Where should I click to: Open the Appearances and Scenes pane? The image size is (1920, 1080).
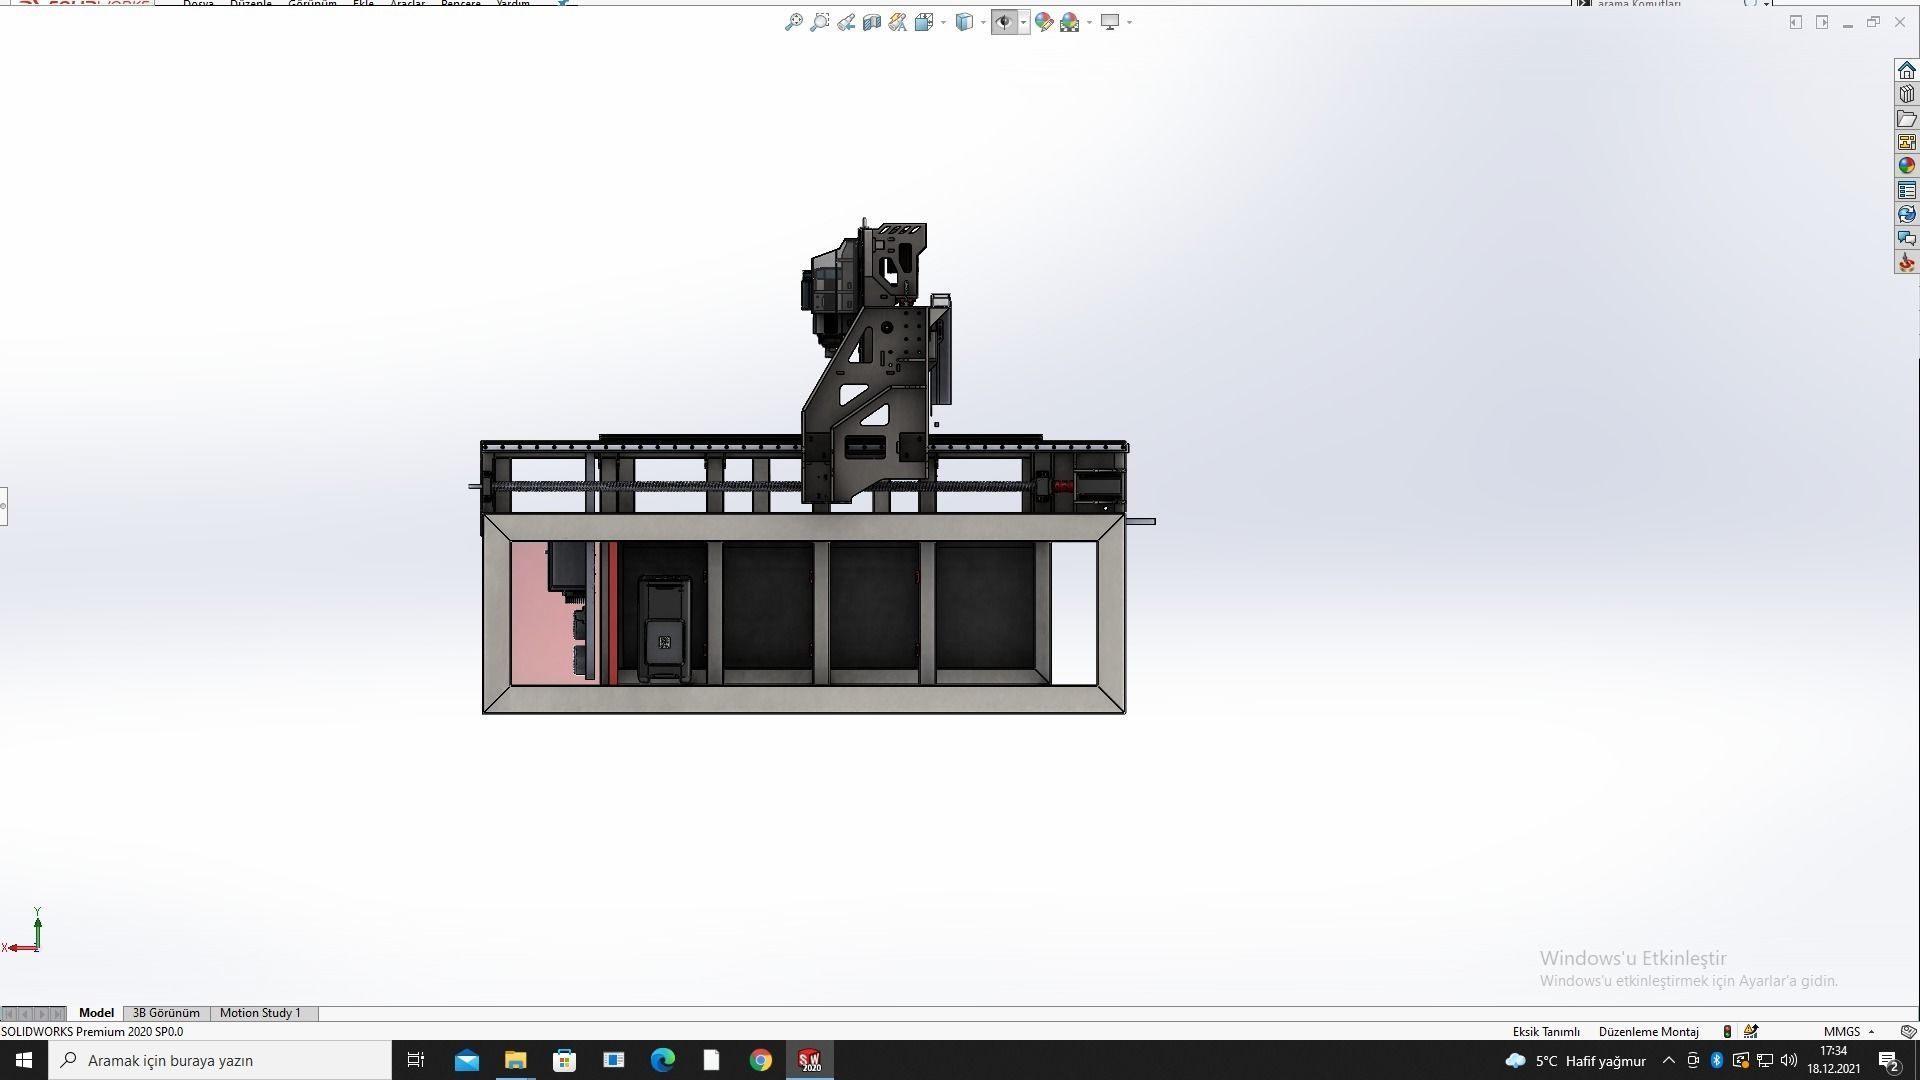pyautogui.click(x=1907, y=166)
